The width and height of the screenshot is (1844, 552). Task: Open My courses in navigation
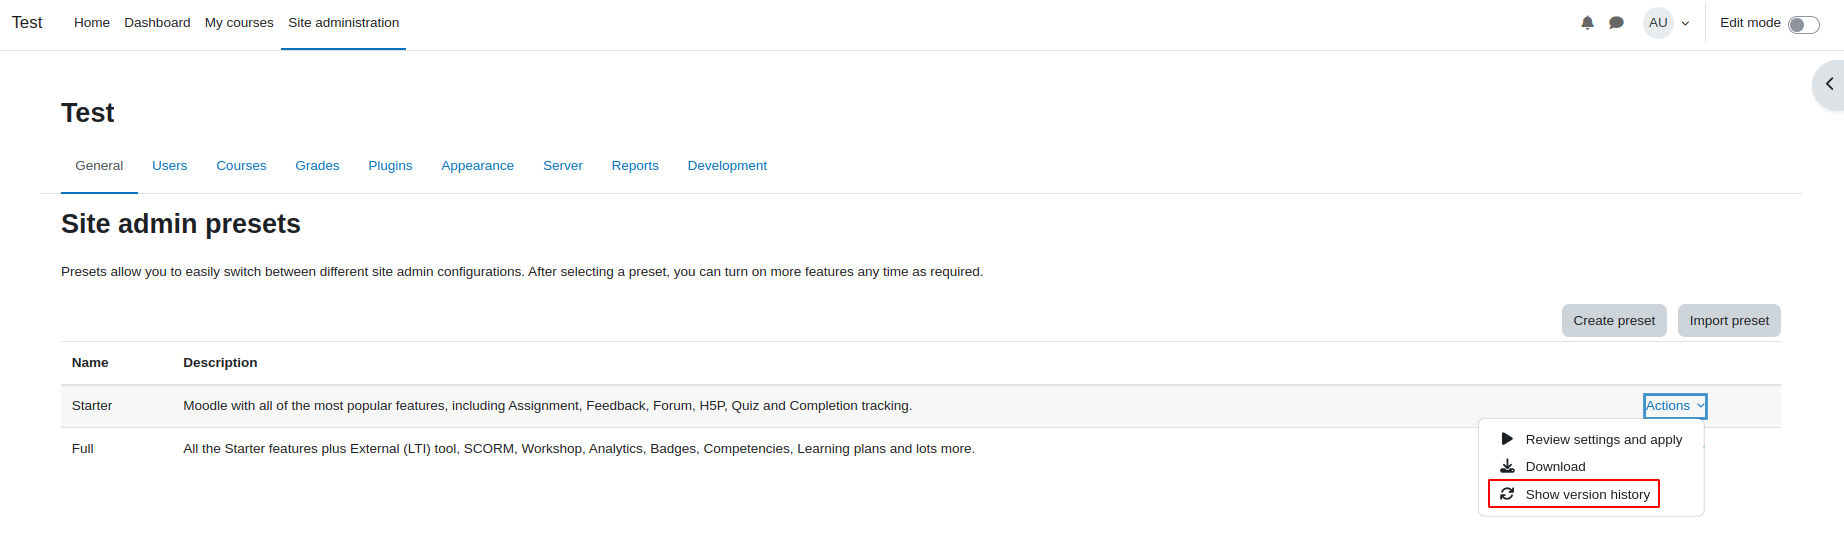239,23
